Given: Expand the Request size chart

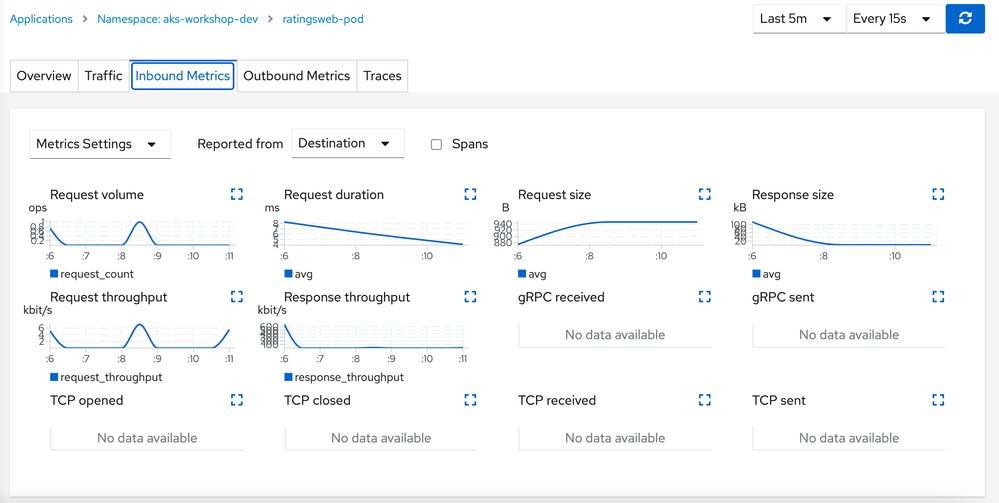Looking at the screenshot, I should click(705, 194).
